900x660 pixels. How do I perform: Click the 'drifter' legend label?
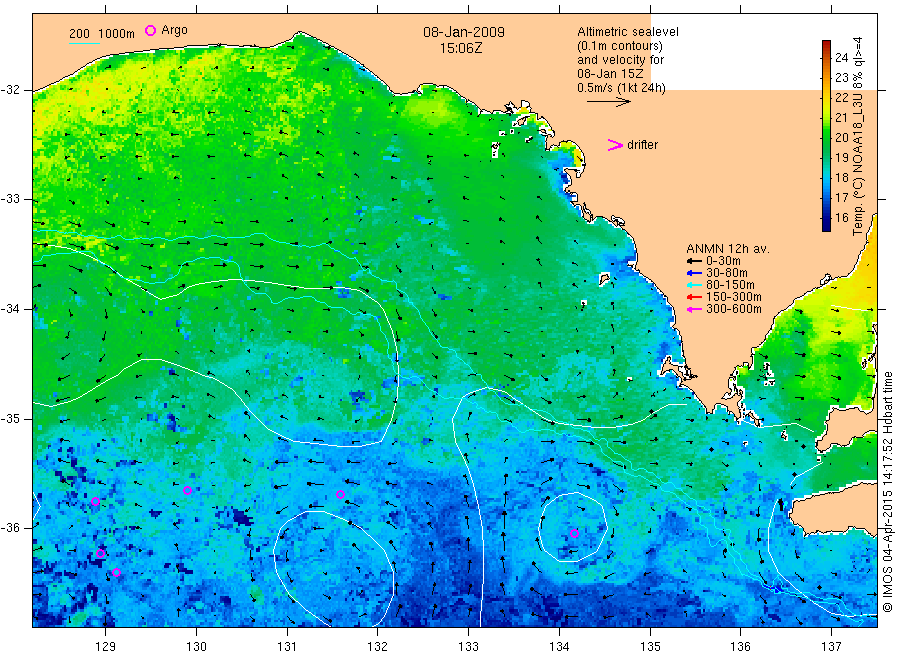642,145
